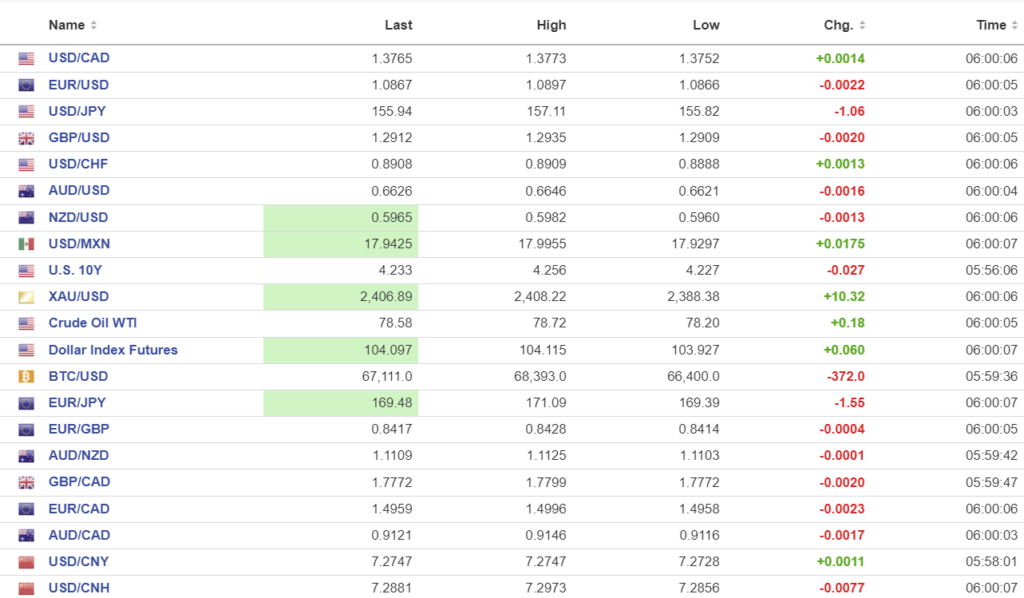Click the Mexican flag icon beside USD/MXN

tap(26, 244)
